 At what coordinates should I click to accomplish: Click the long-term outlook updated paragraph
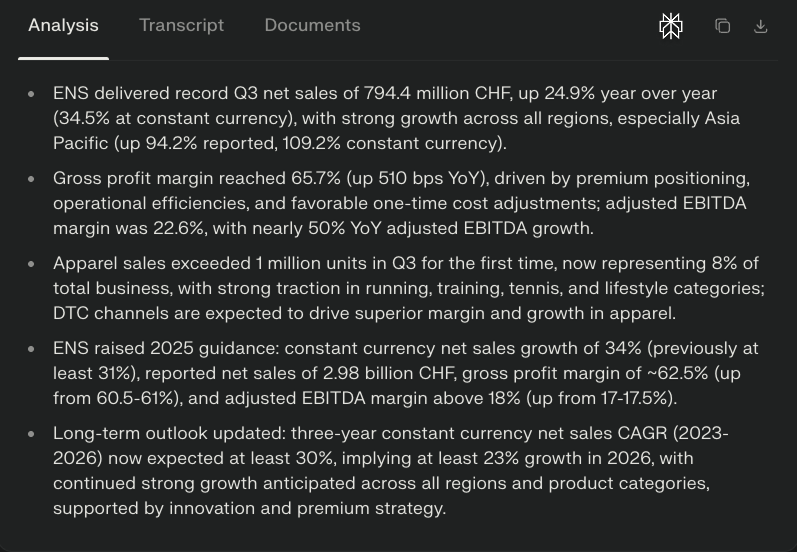[390, 433]
